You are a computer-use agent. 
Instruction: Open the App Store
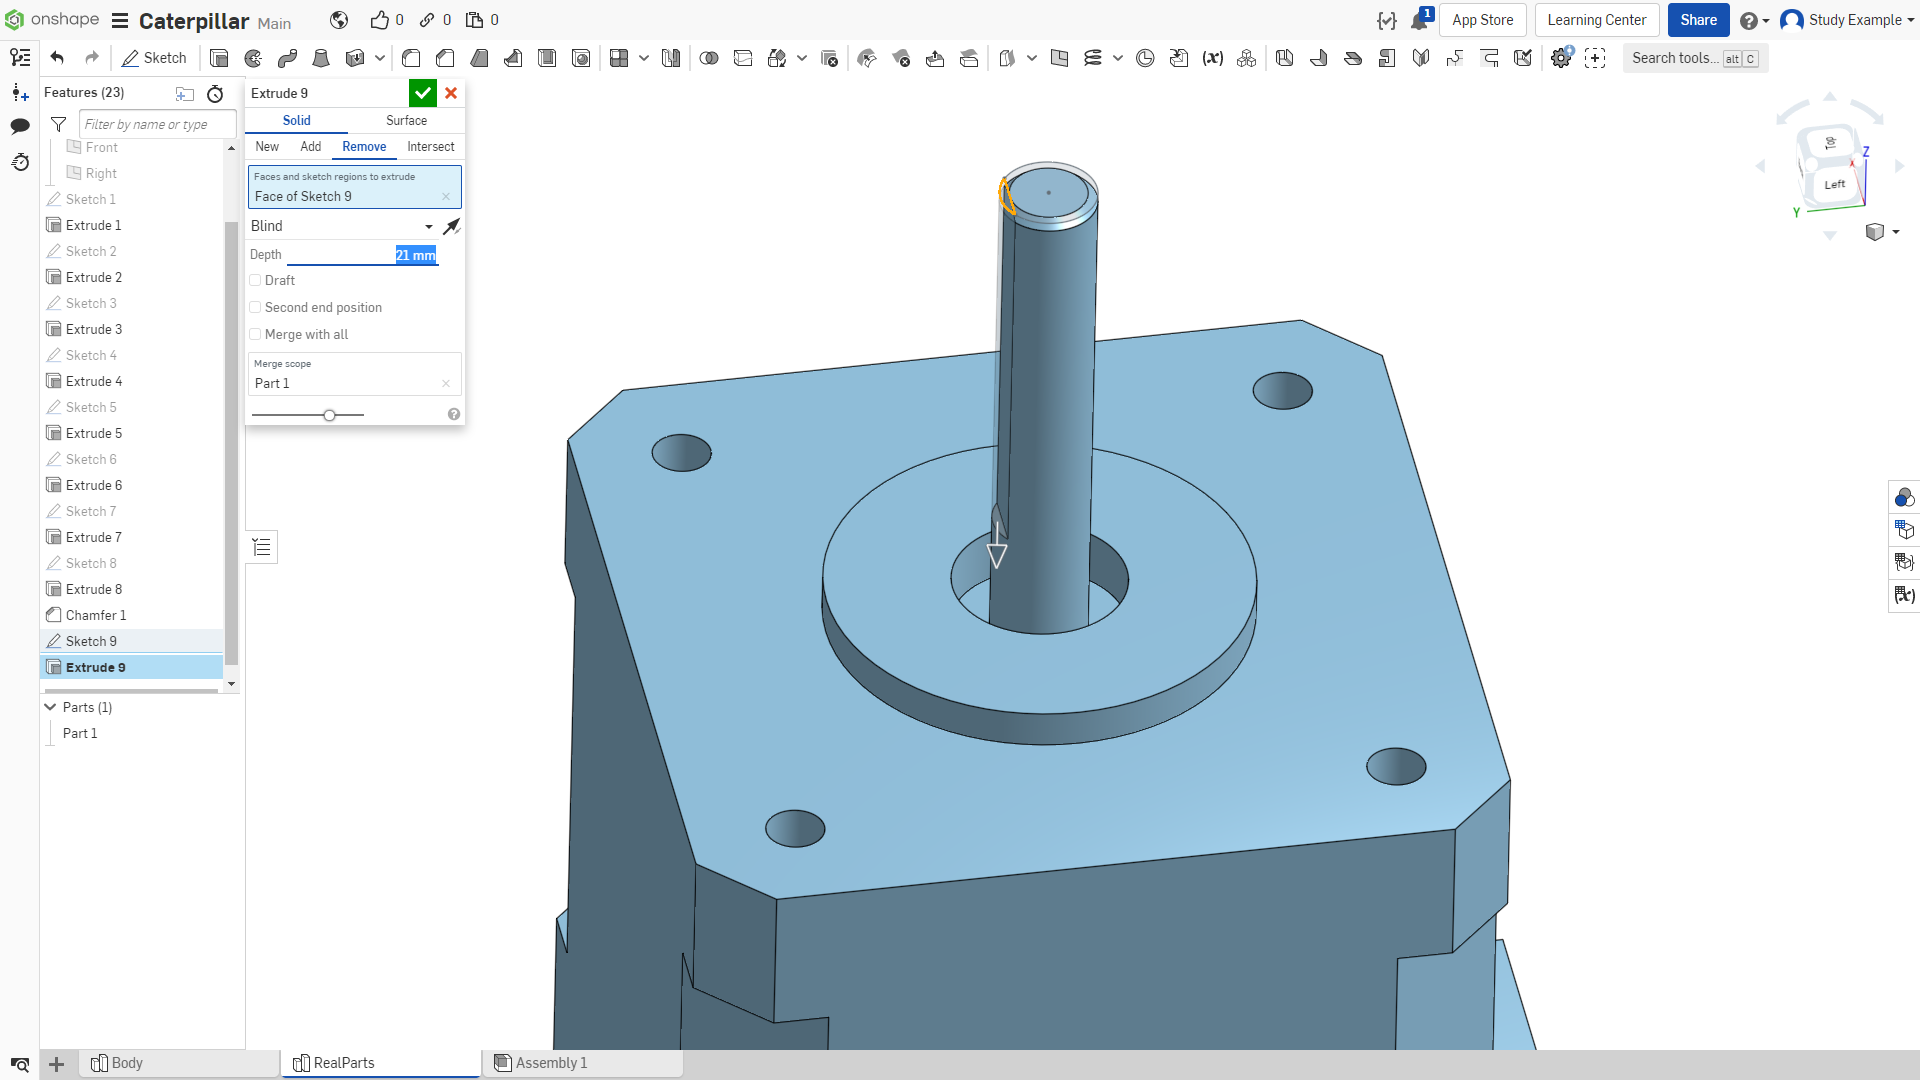coord(1482,20)
